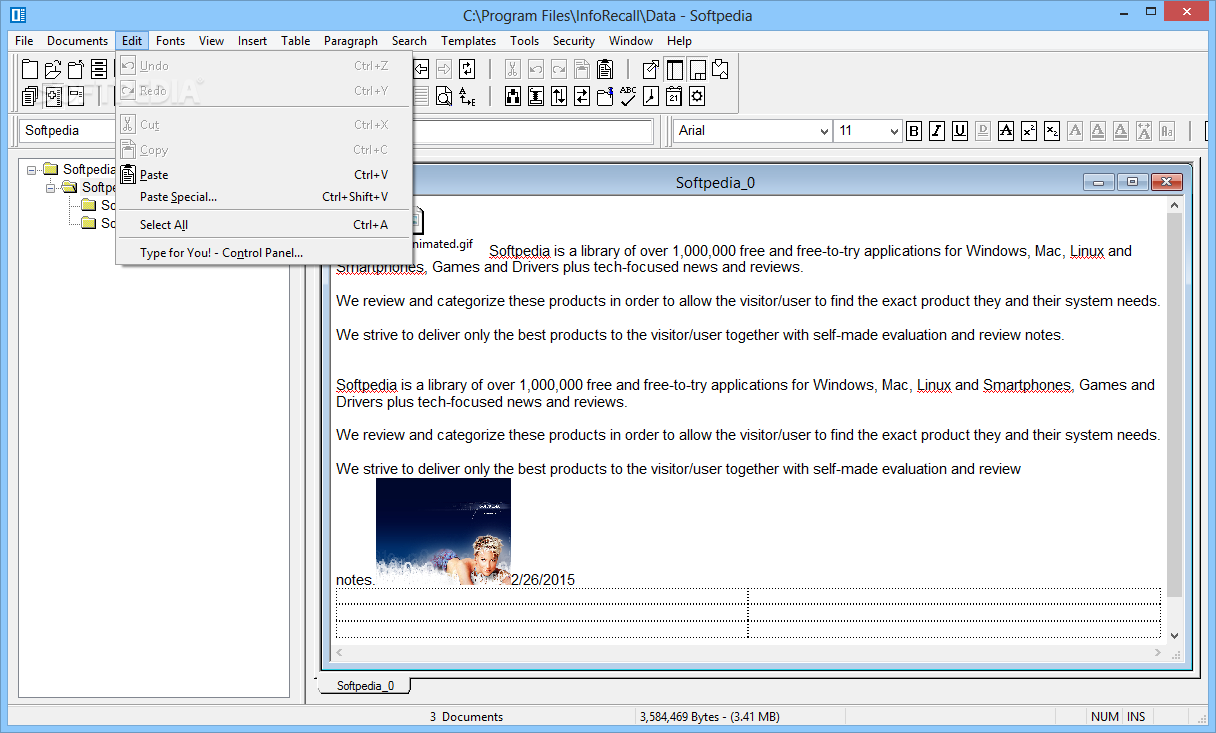Choose Select All in Edit menu
The image size is (1216, 733).
pos(264,225)
